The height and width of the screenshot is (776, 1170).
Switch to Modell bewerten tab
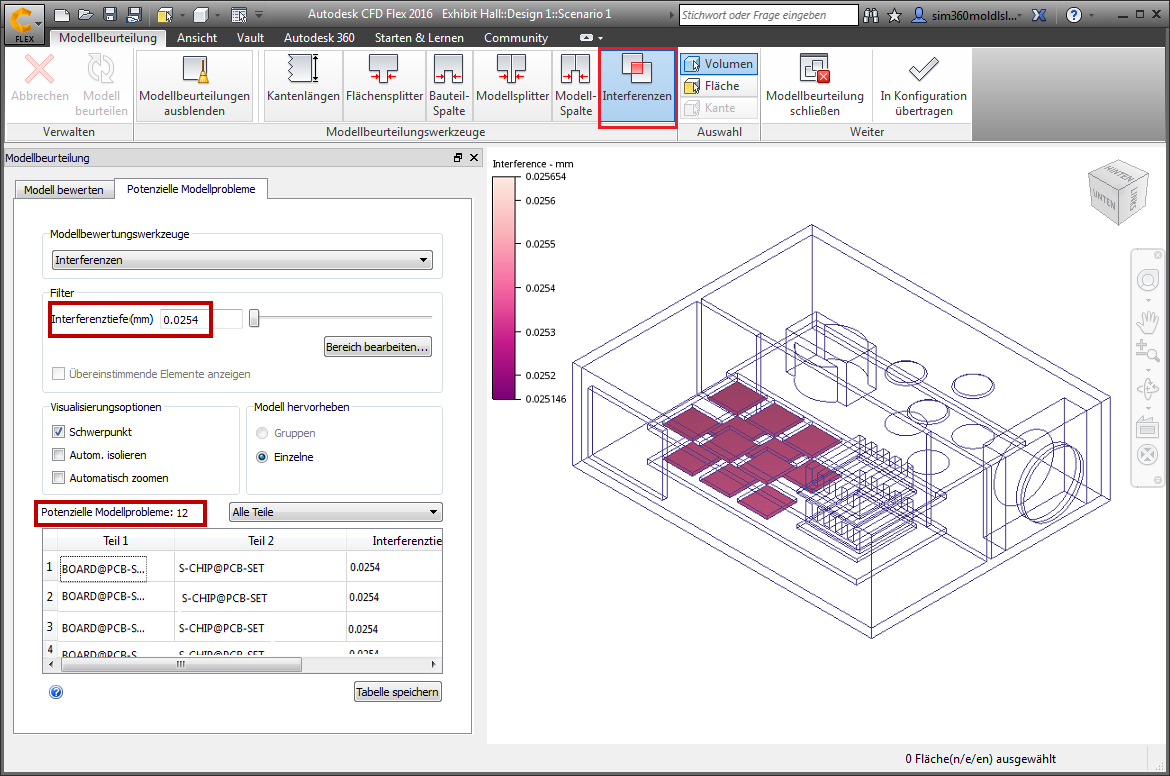coord(64,190)
